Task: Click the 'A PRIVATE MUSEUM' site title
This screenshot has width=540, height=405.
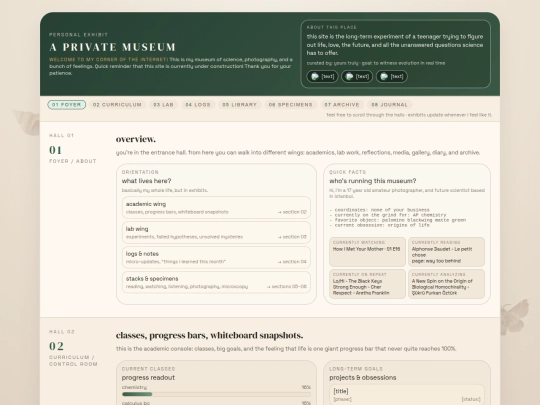Action: [113, 47]
